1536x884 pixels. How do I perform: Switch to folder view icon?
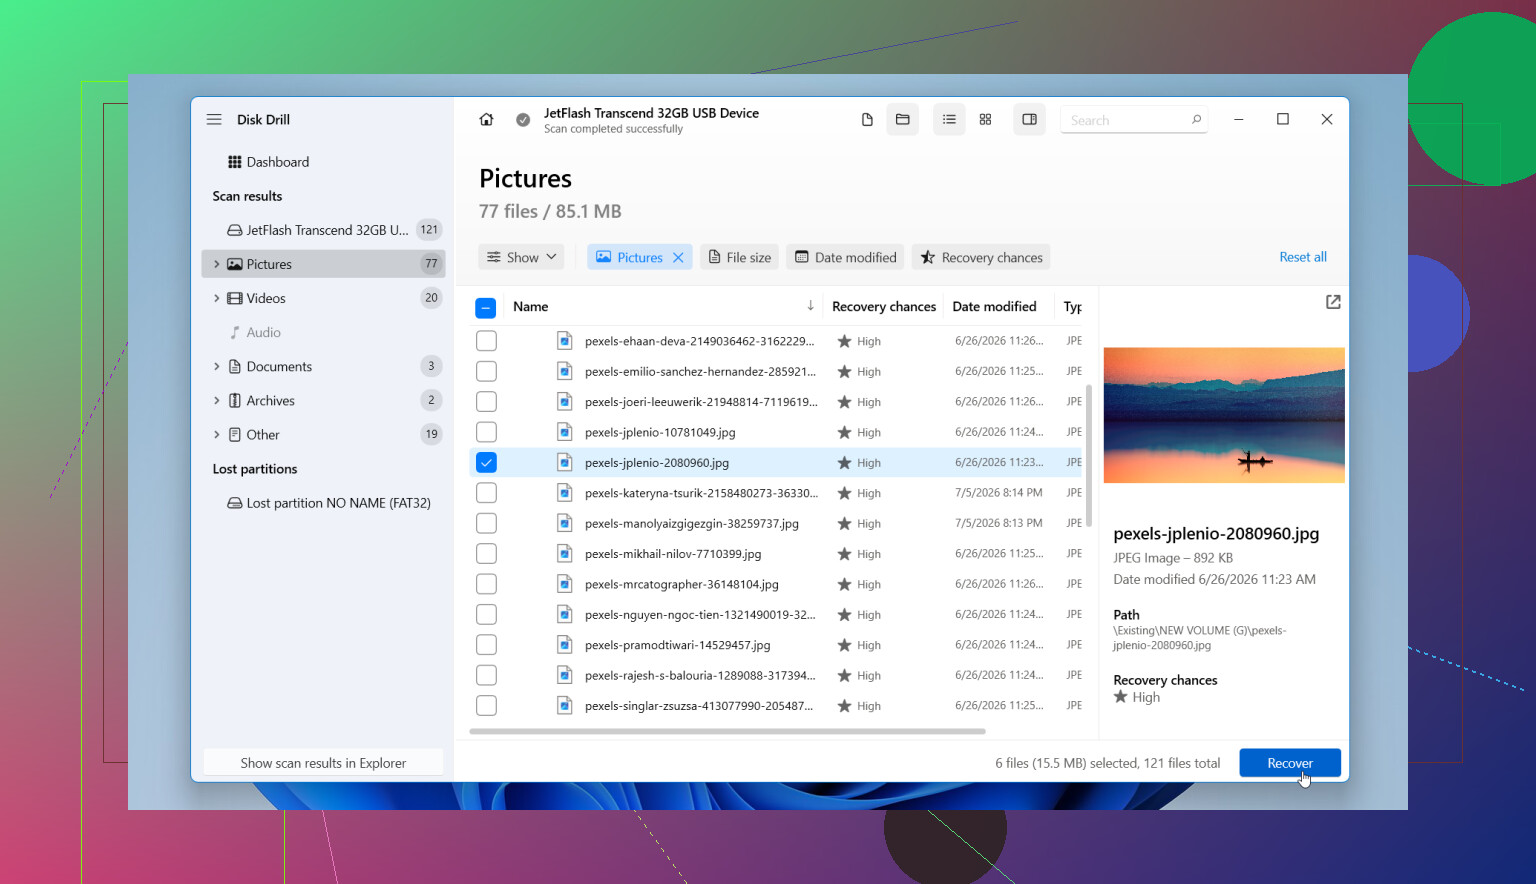pos(902,119)
